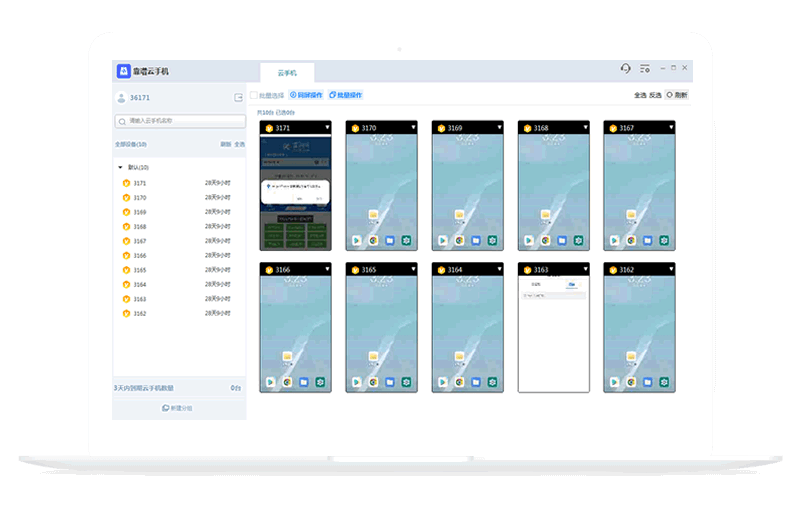
Task: Open the dropdown arrow on phone 3169
Action: [x=498, y=128]
